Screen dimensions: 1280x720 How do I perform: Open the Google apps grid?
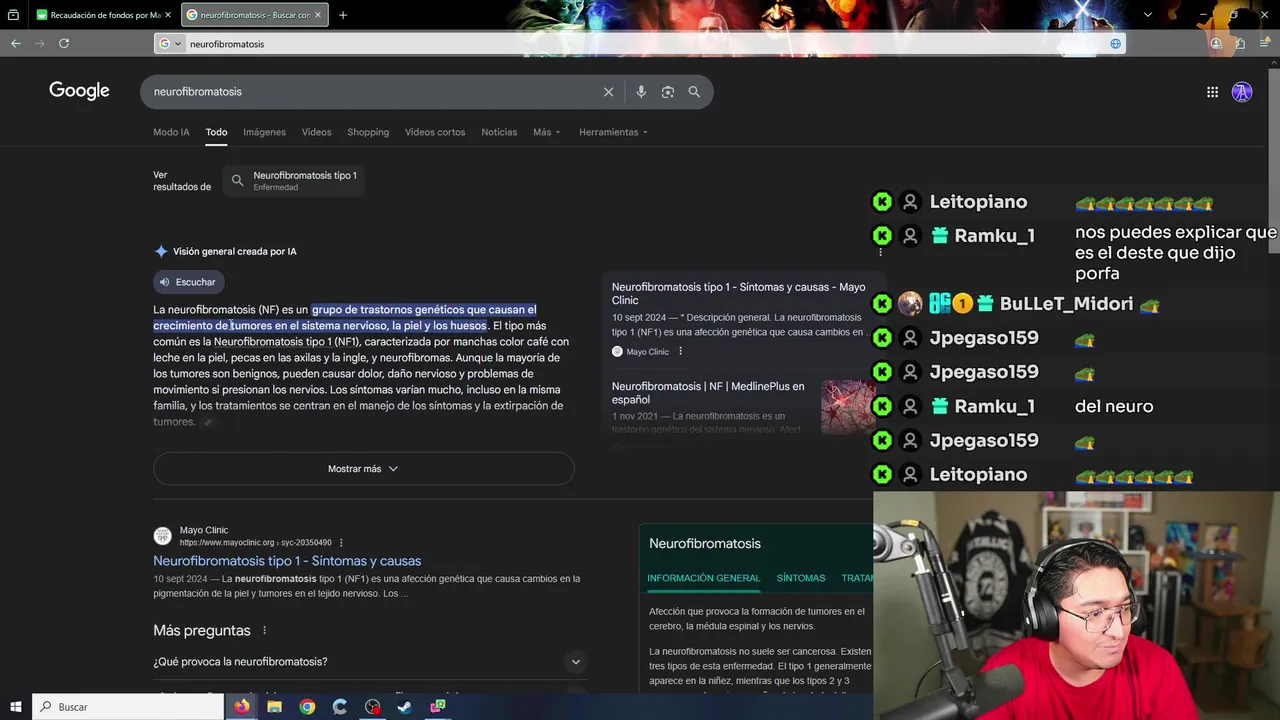point(1212,92)
